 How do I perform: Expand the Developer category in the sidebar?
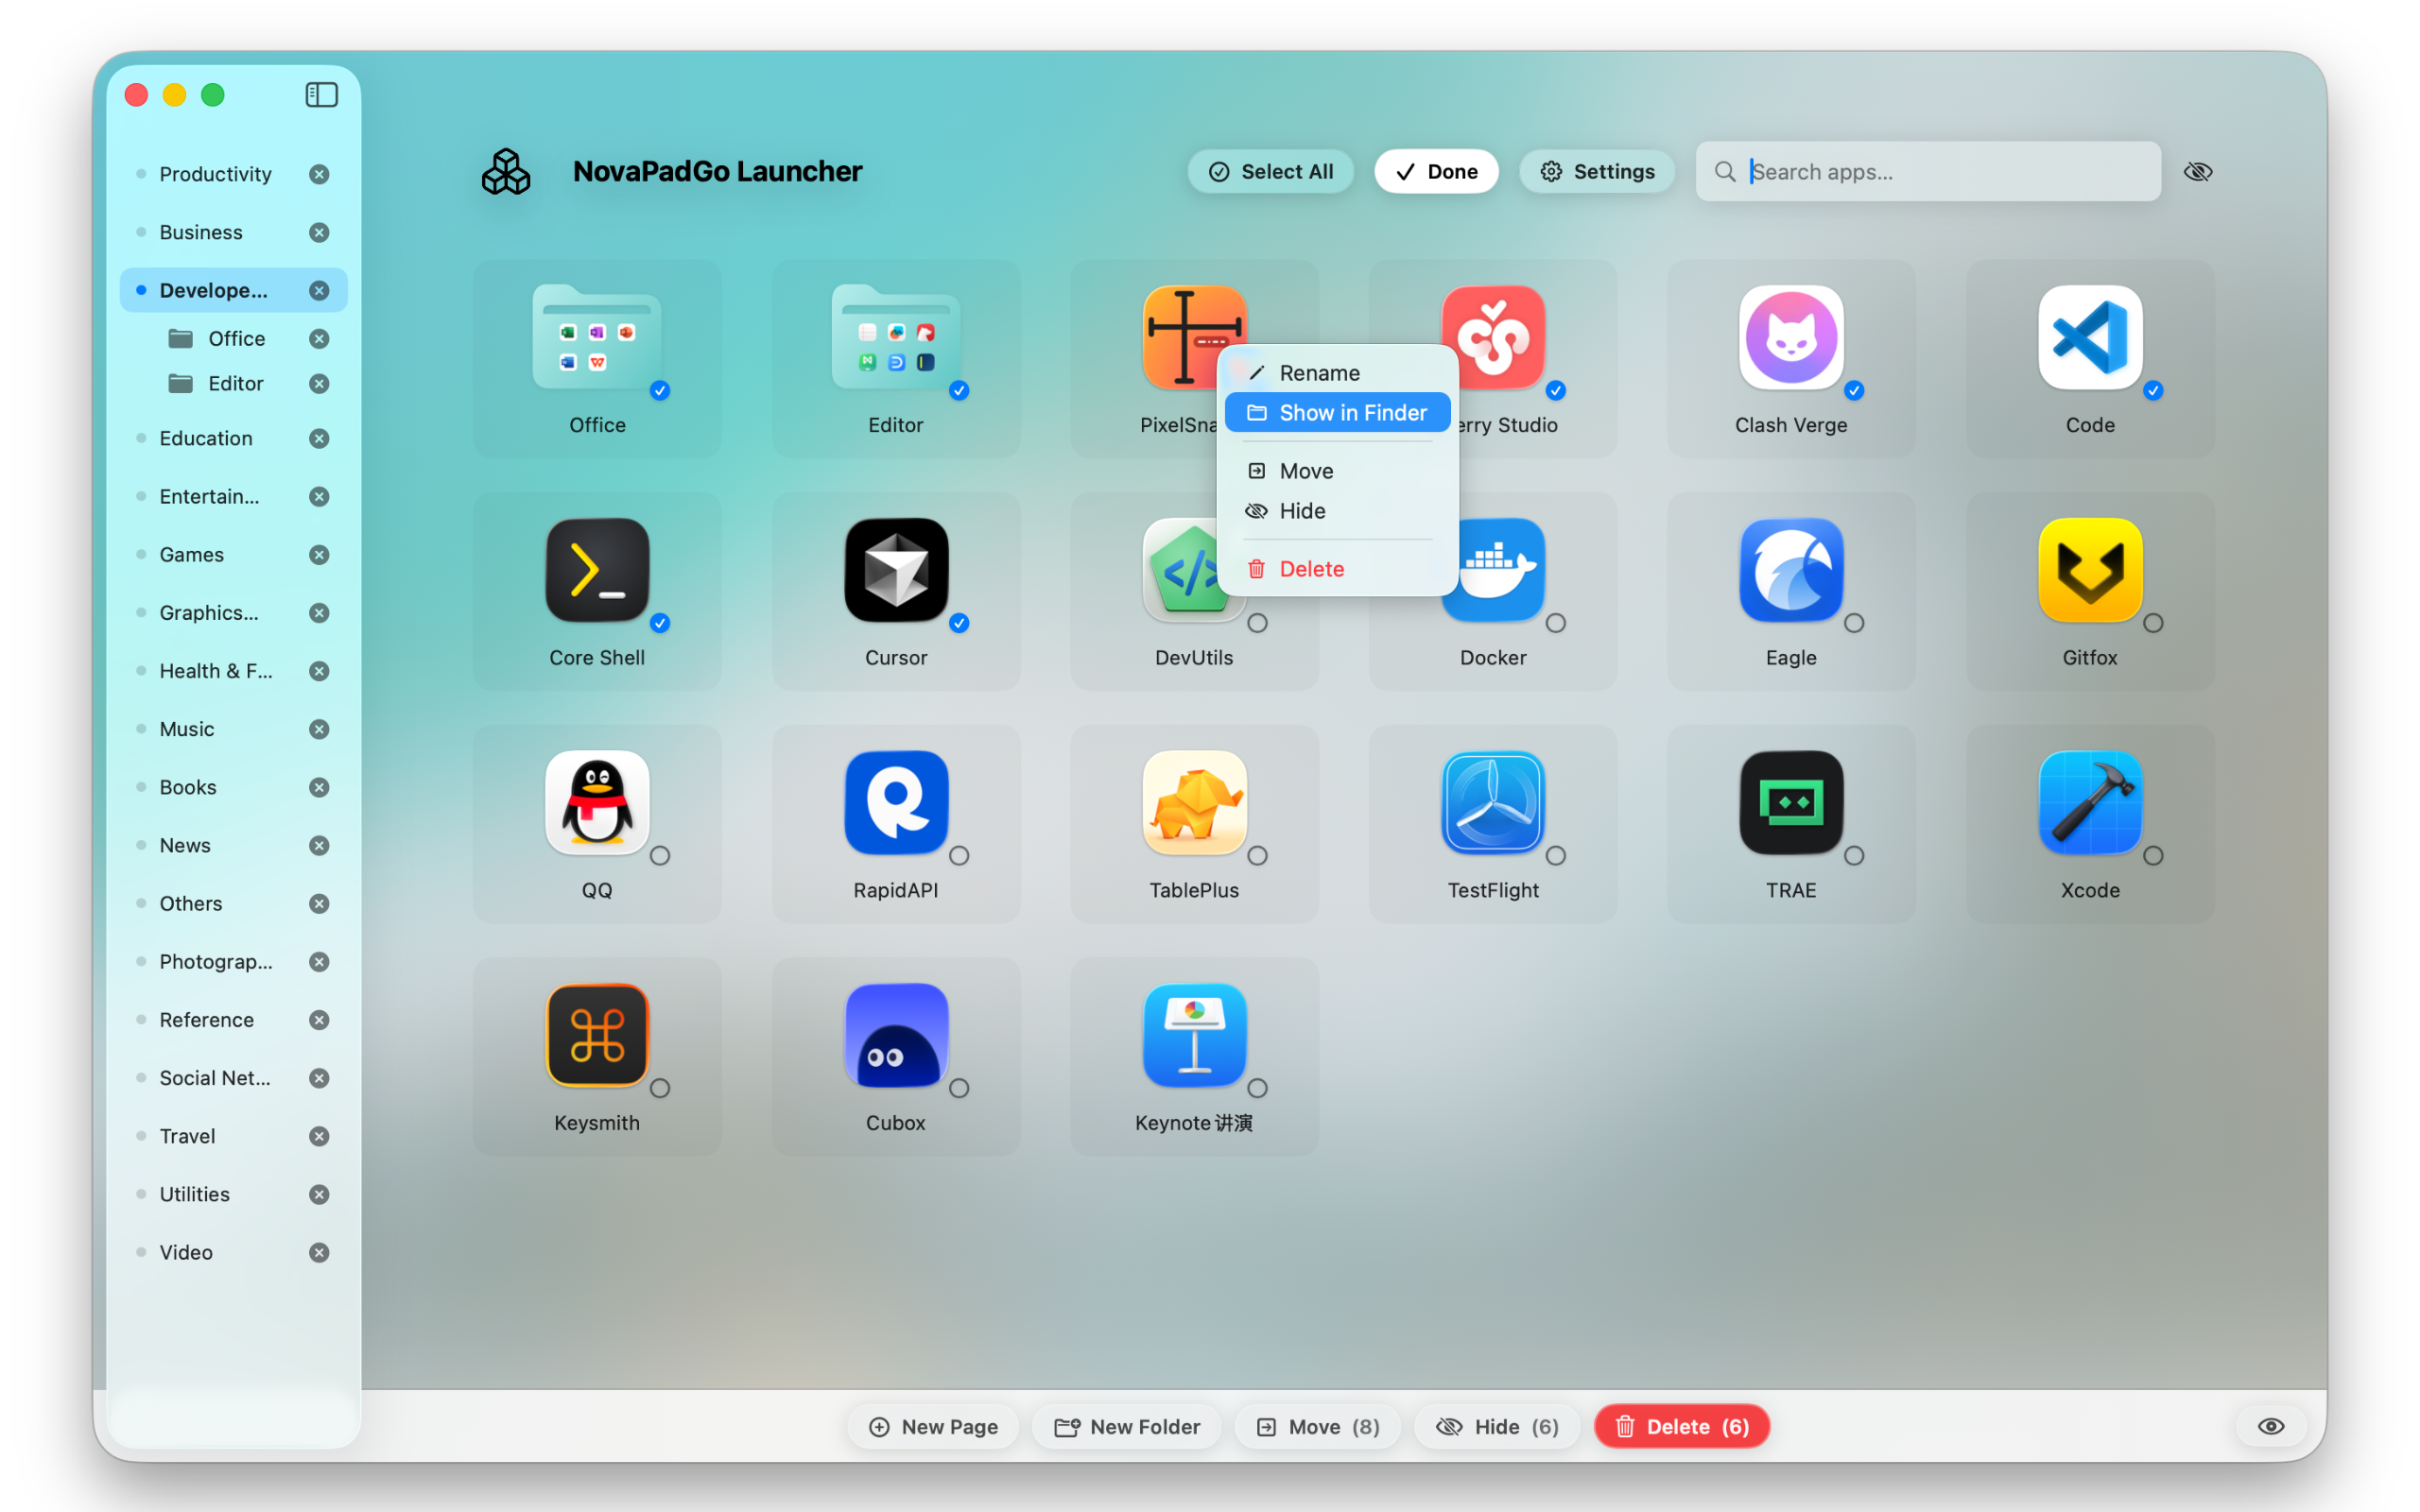213,290
